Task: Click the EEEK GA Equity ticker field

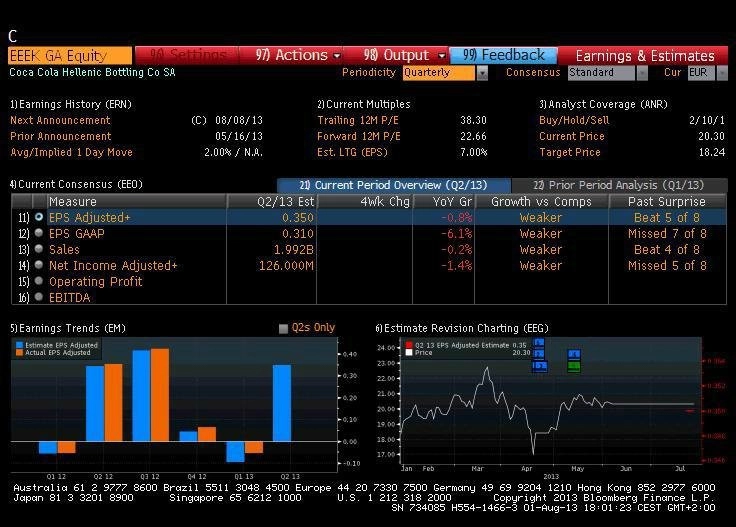Action: [70, 55]
